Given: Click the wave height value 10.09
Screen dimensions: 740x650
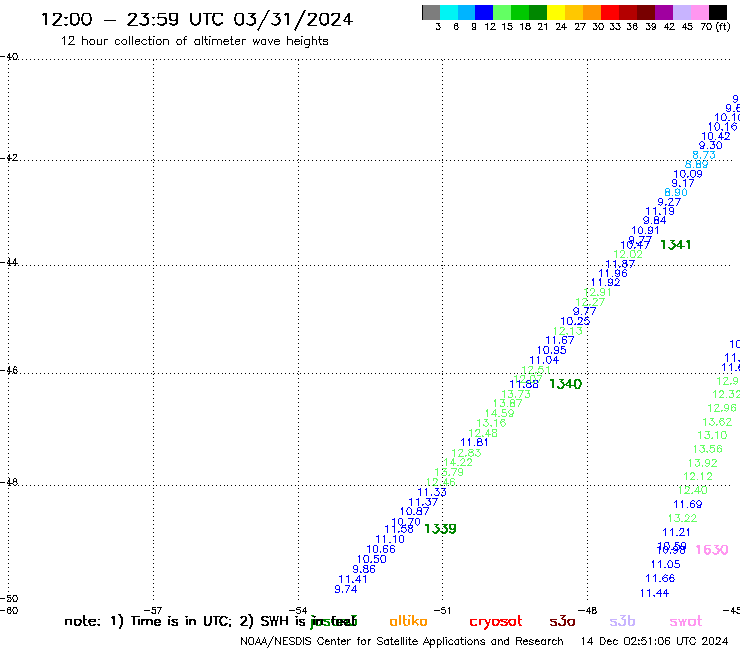Looking at the screenshot, I should pos(688,174).
